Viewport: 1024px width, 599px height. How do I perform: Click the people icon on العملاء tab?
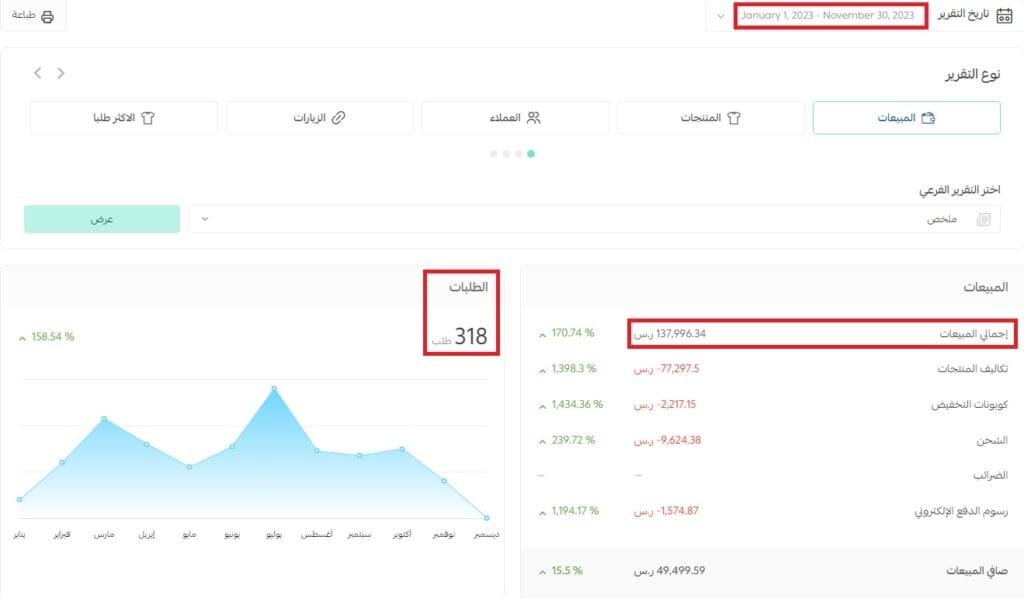pos(534,118)
